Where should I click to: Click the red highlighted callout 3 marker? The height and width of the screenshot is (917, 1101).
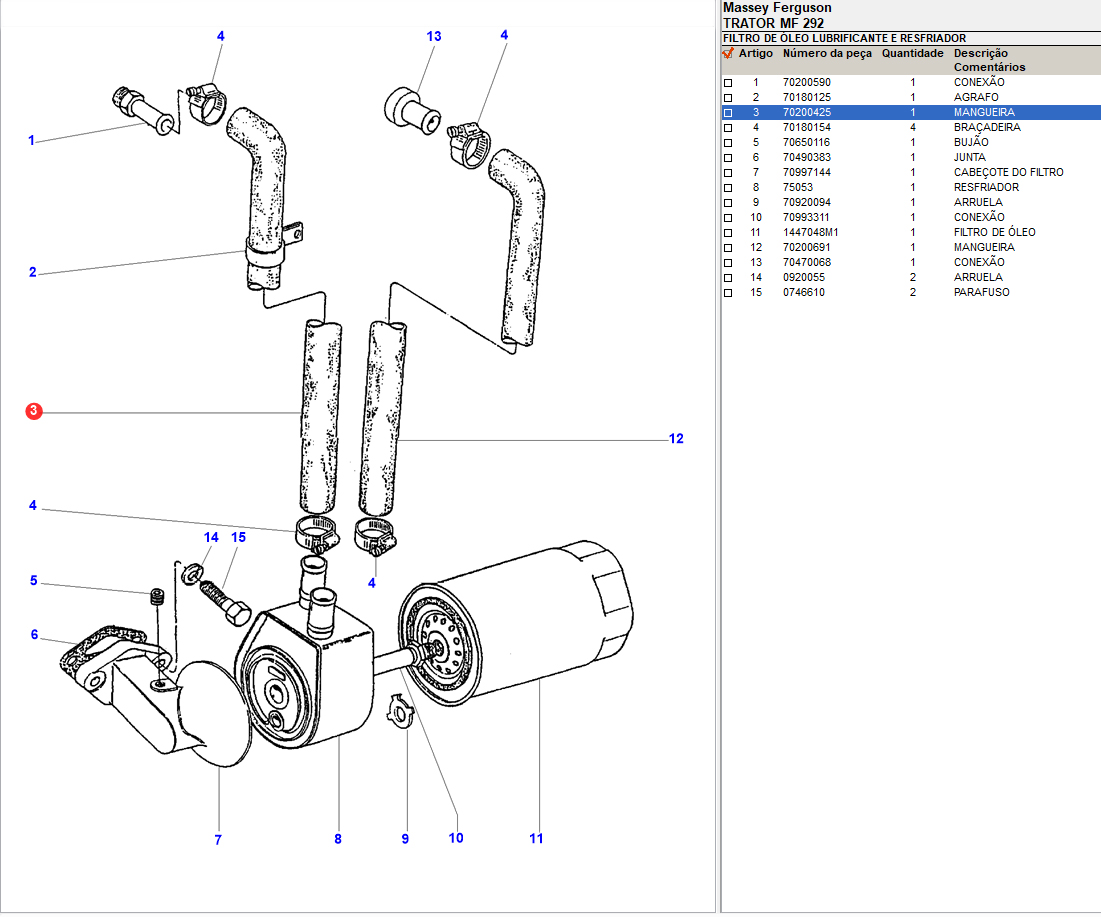[34, 412]
